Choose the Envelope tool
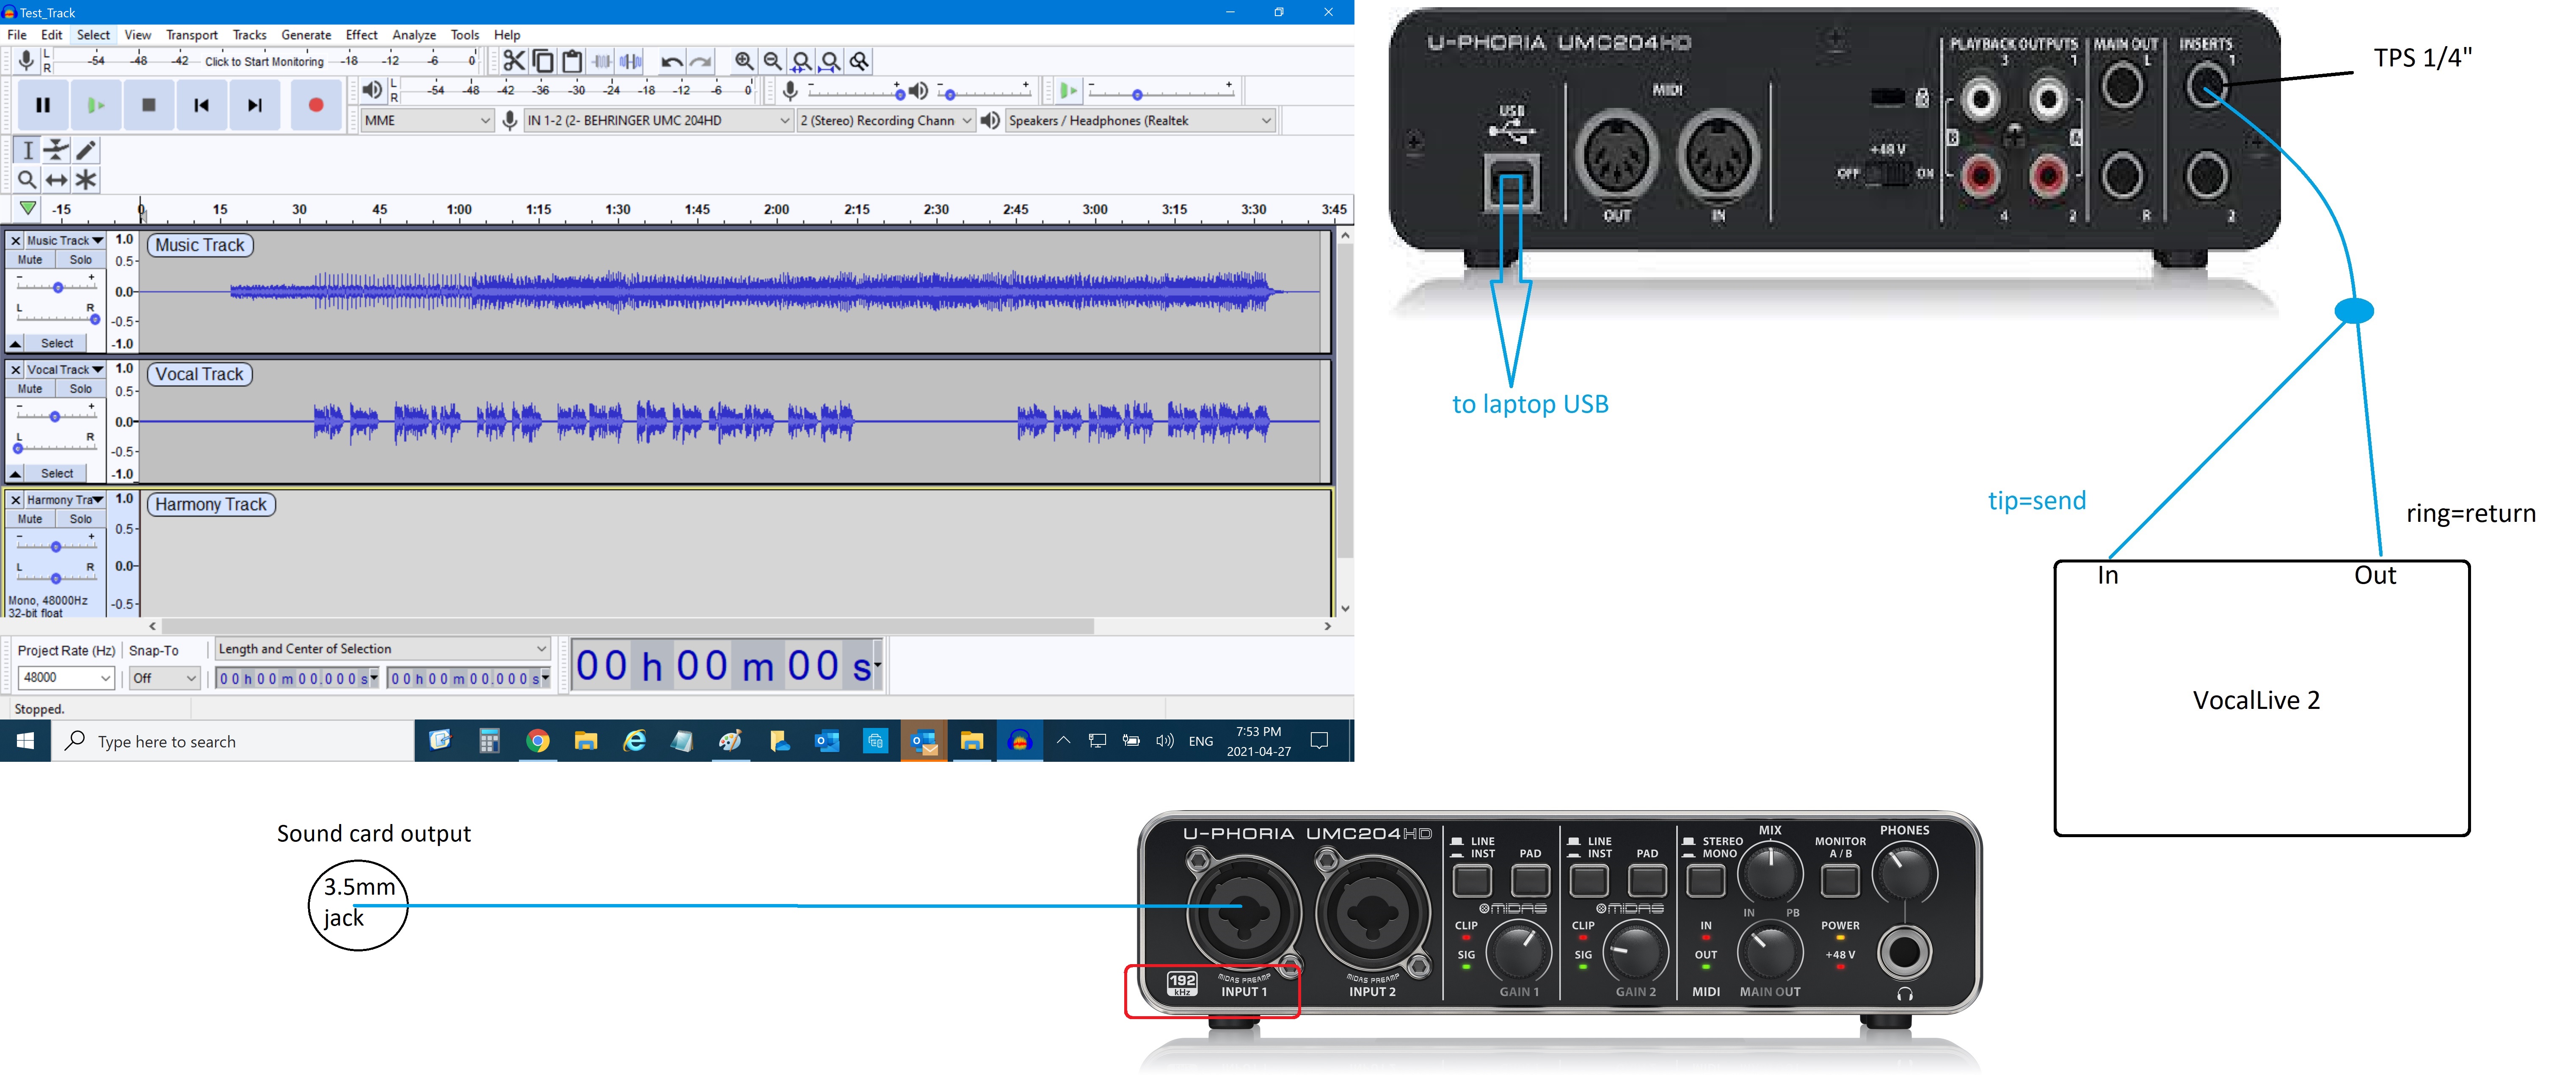This screenshot has height=1075, width=2576. (x=56, y=150)
